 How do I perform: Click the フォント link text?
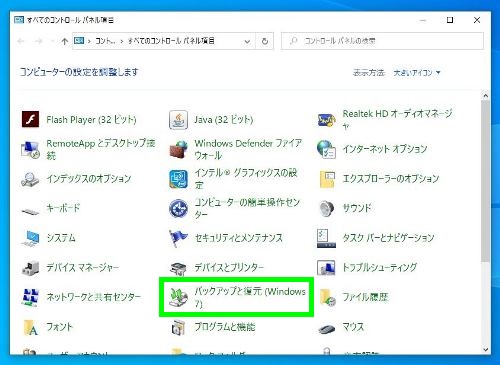click(x=59, y=327)
